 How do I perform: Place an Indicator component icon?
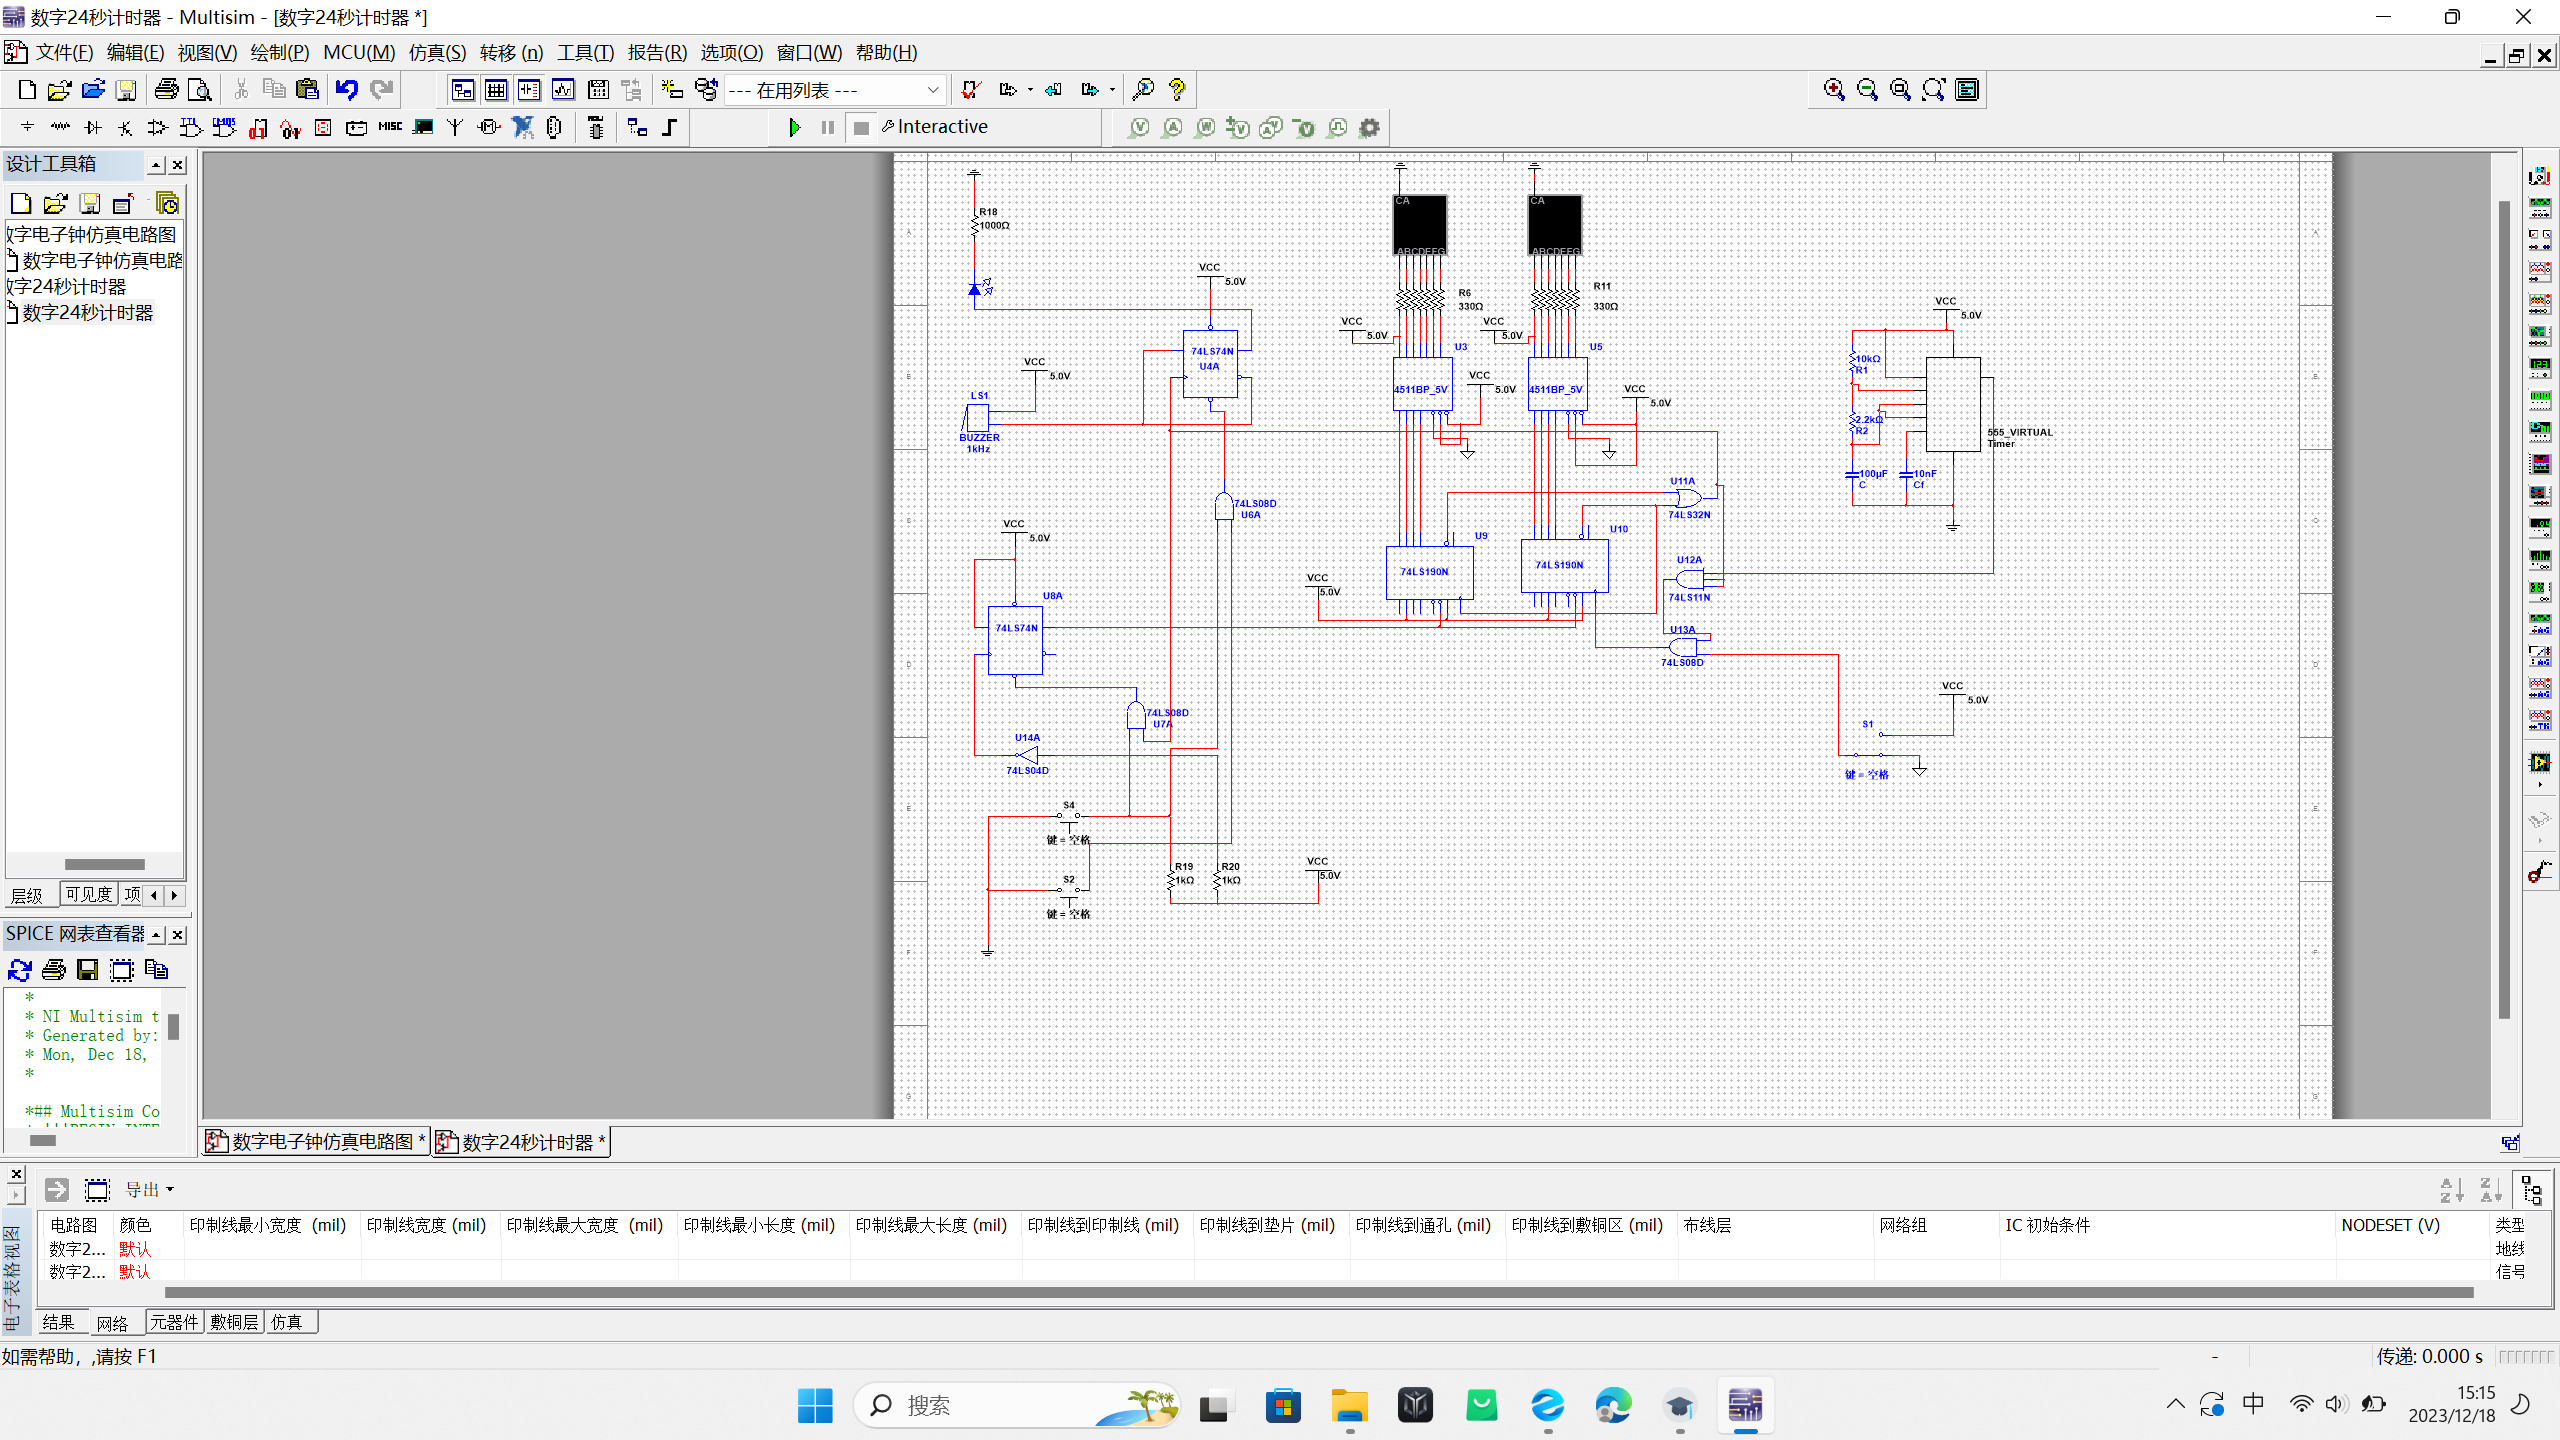coord(323,127)
